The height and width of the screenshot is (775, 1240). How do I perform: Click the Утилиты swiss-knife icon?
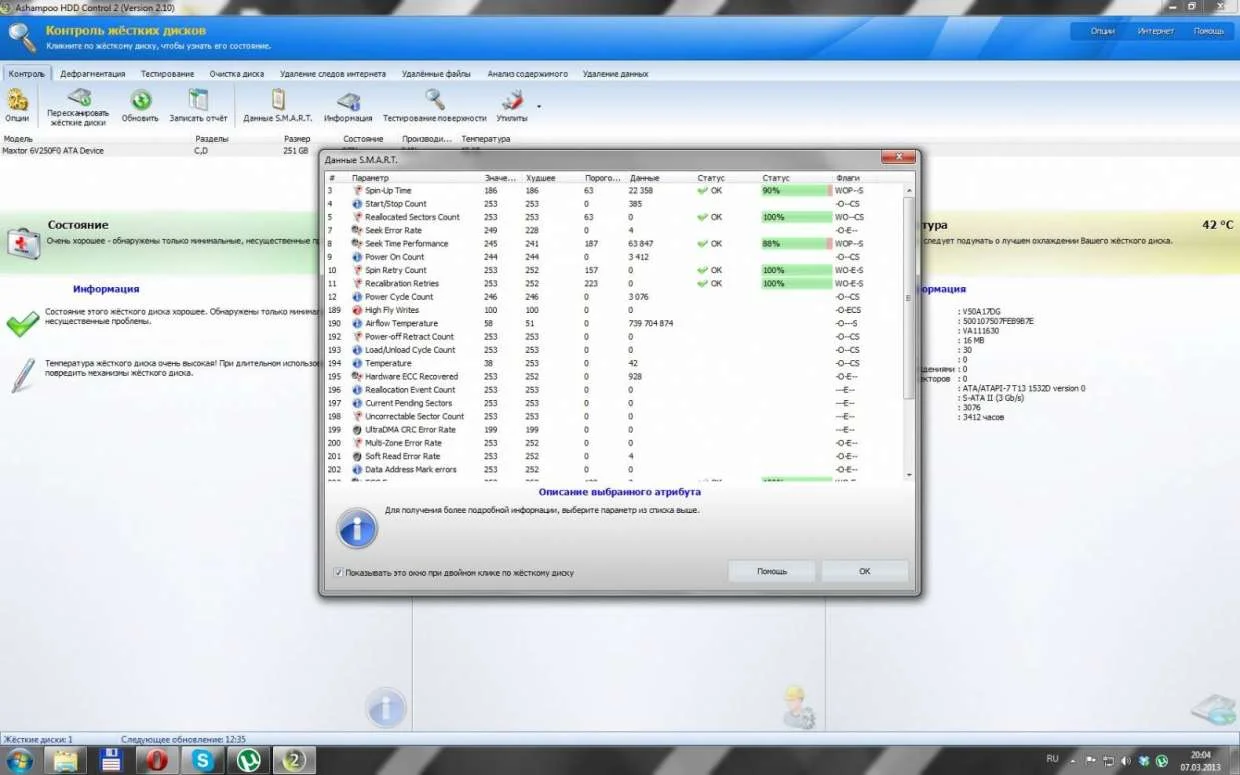tap(512, 100)
